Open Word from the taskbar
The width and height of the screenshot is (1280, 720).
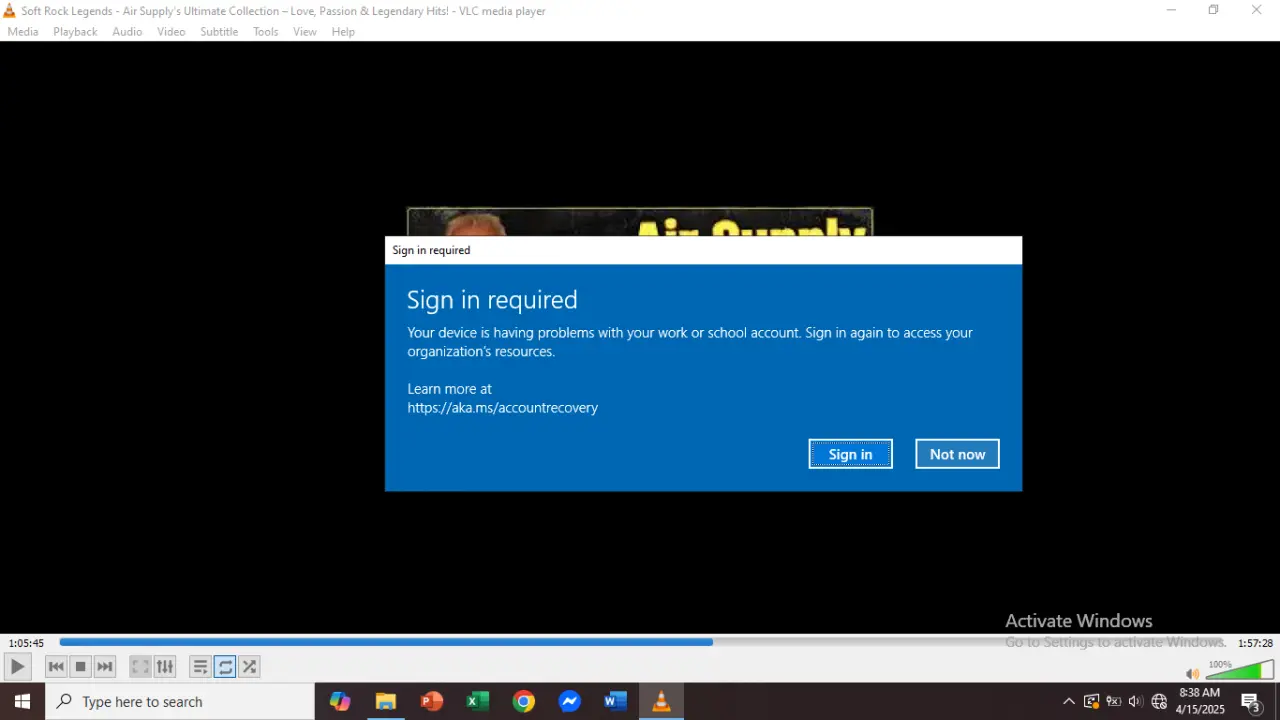(615, 701)
